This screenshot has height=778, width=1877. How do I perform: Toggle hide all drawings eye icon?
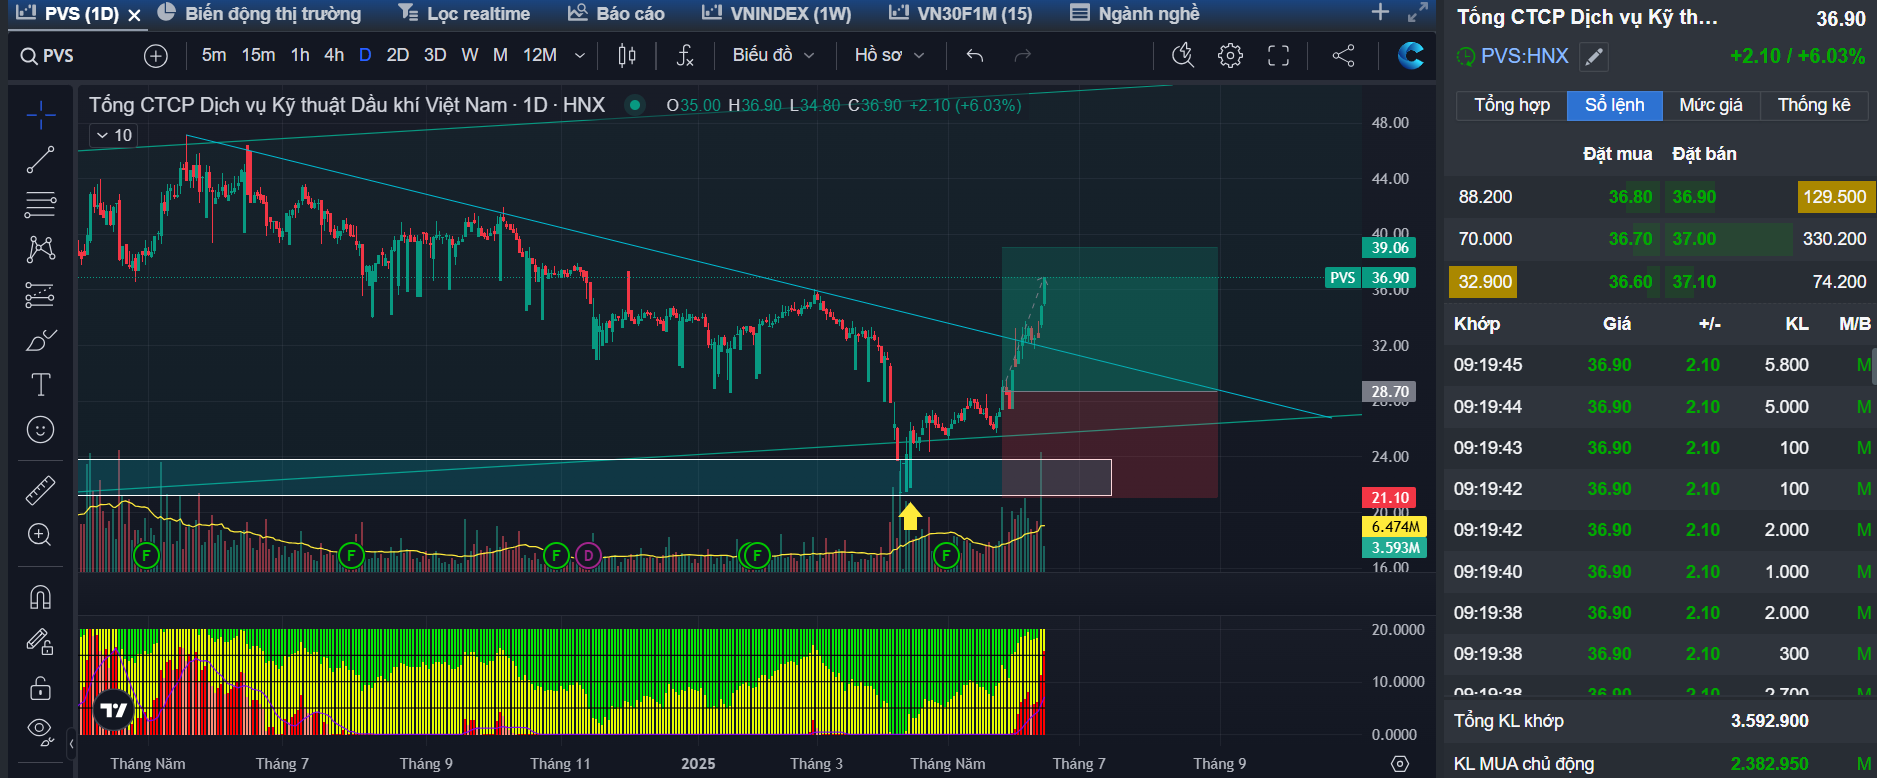(40, 731)
